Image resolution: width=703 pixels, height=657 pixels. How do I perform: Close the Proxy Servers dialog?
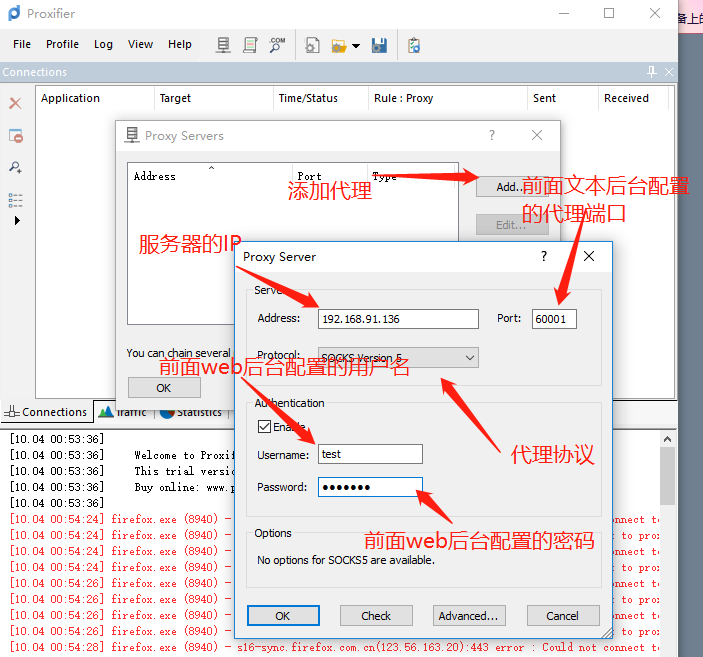pyautogui.click(x=537, y=135)
